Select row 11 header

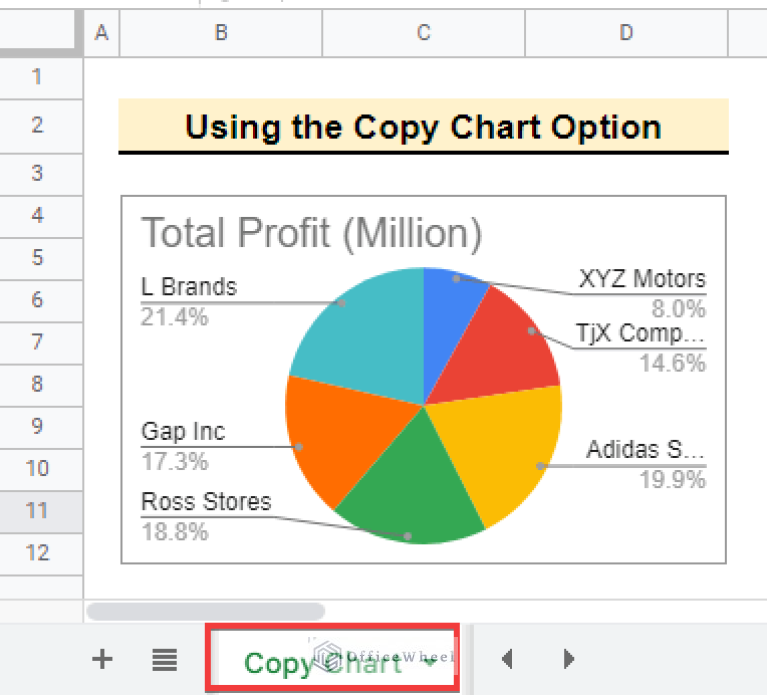(37, 510)
